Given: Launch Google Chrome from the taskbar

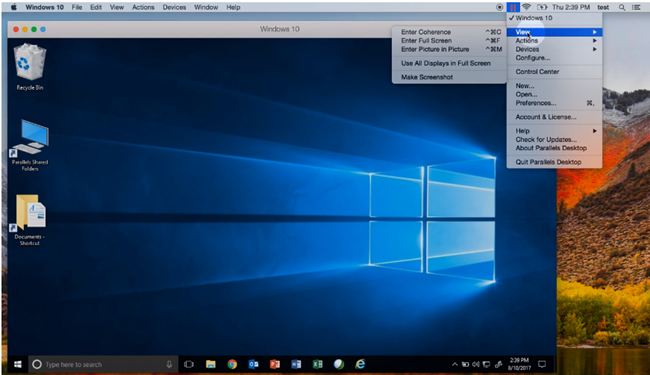Looking at the screenshot, I should 232,364.
